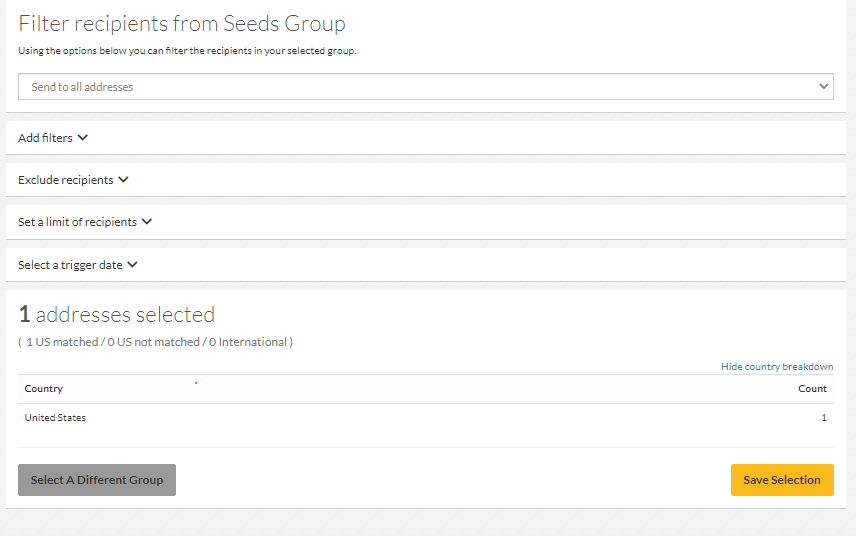856x536 pixels.
Task: Hide the country breakdown via its link
Action: pyautogui.click(x=777, y=367)
